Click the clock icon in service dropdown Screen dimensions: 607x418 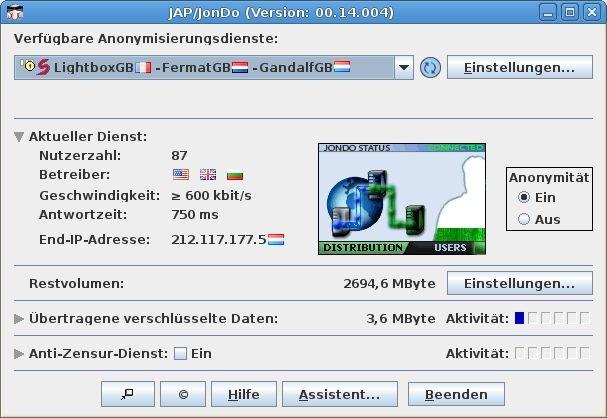(x=29, y=65)
